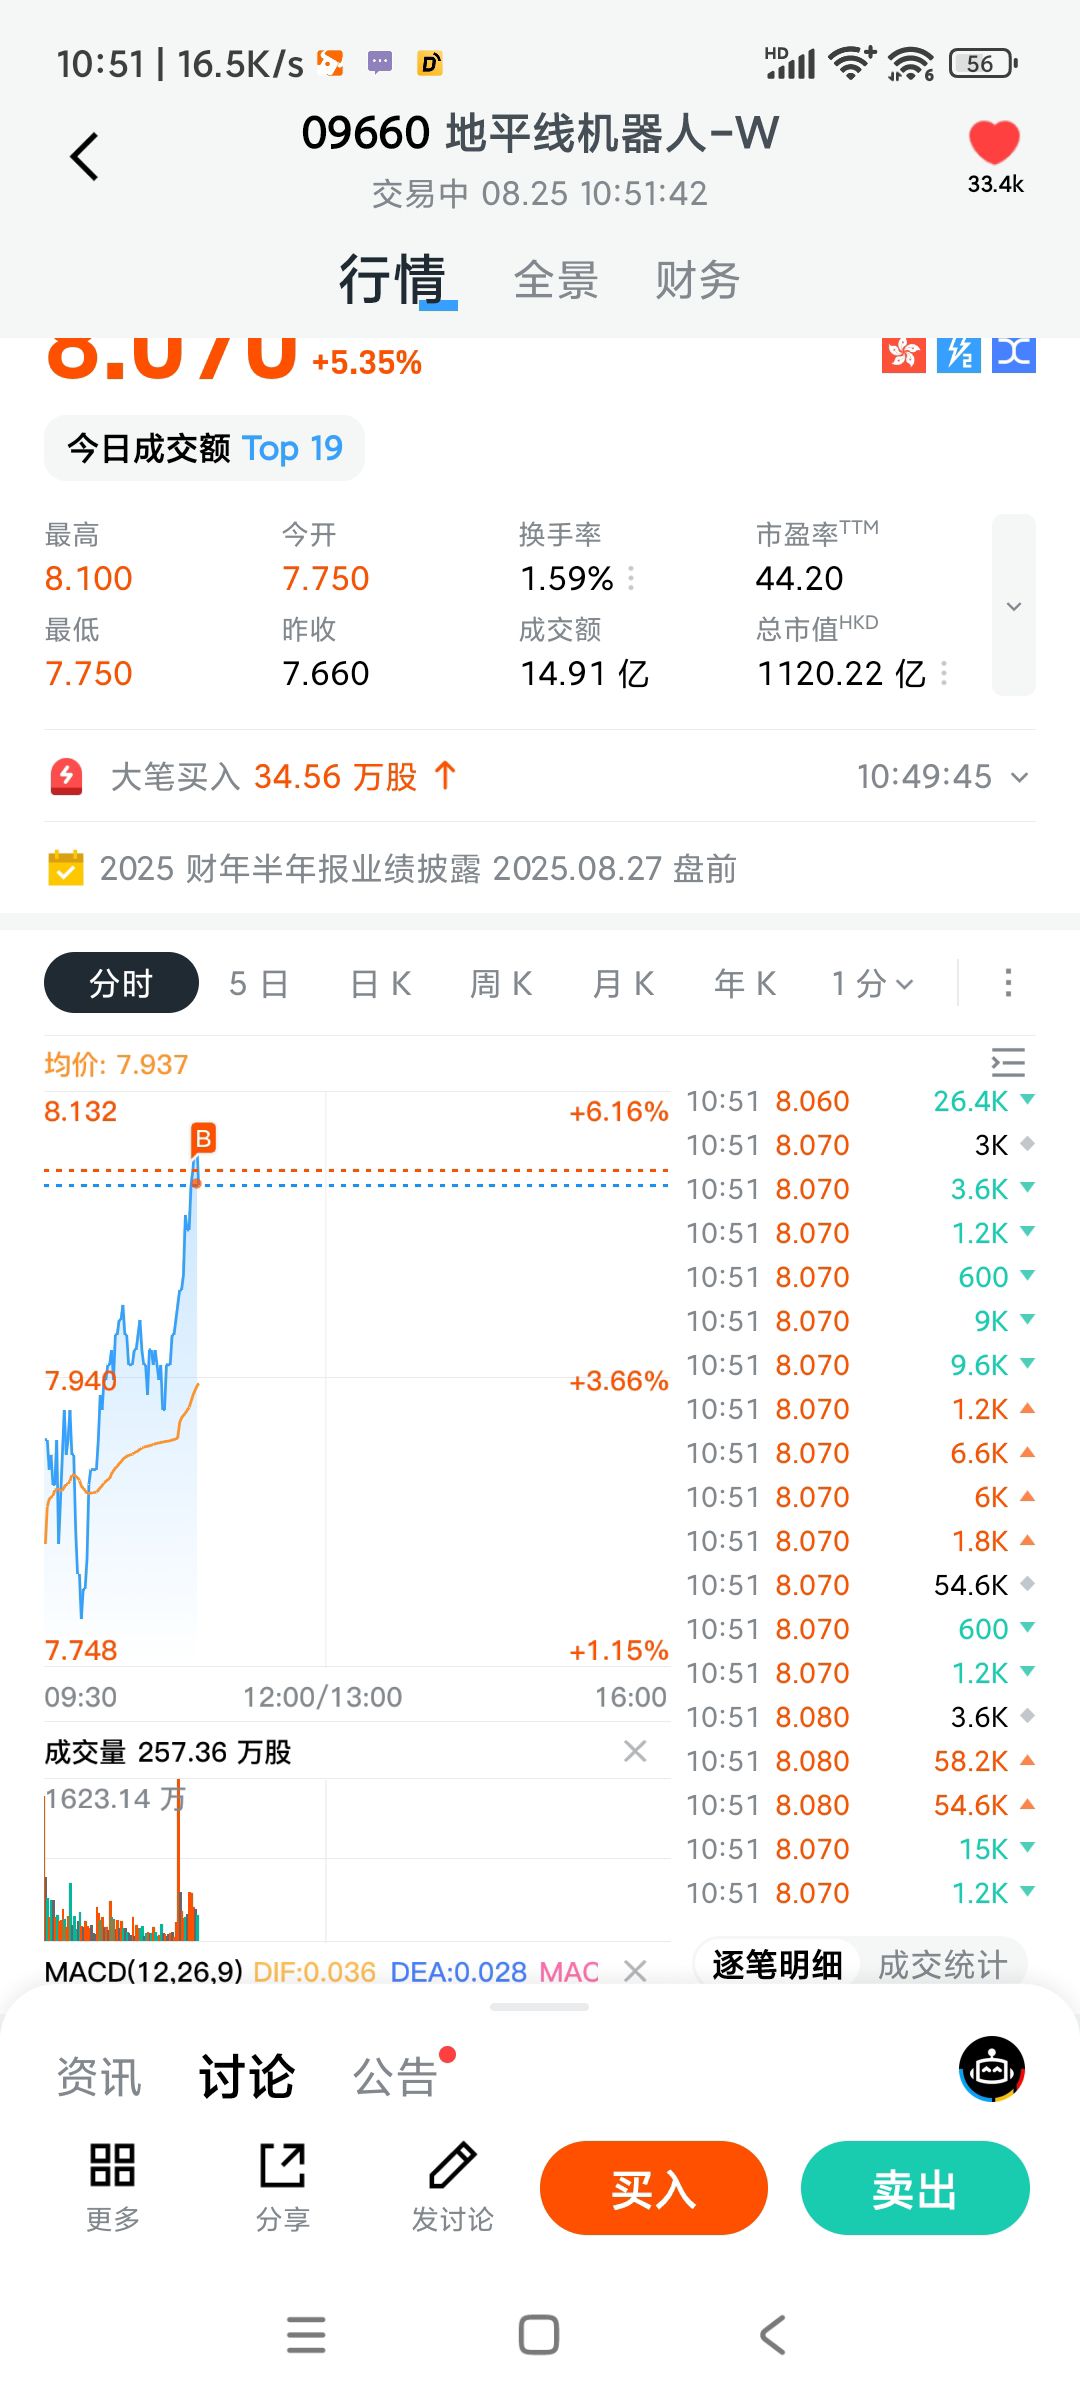Open the three-dot chart options menu
The image size is (1080, 2400).
1008,983
